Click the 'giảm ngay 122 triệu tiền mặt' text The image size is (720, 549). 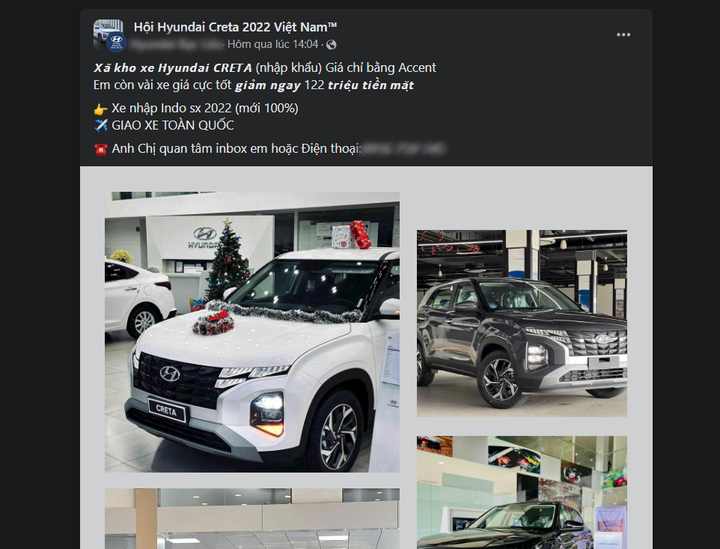pos(324,85)
